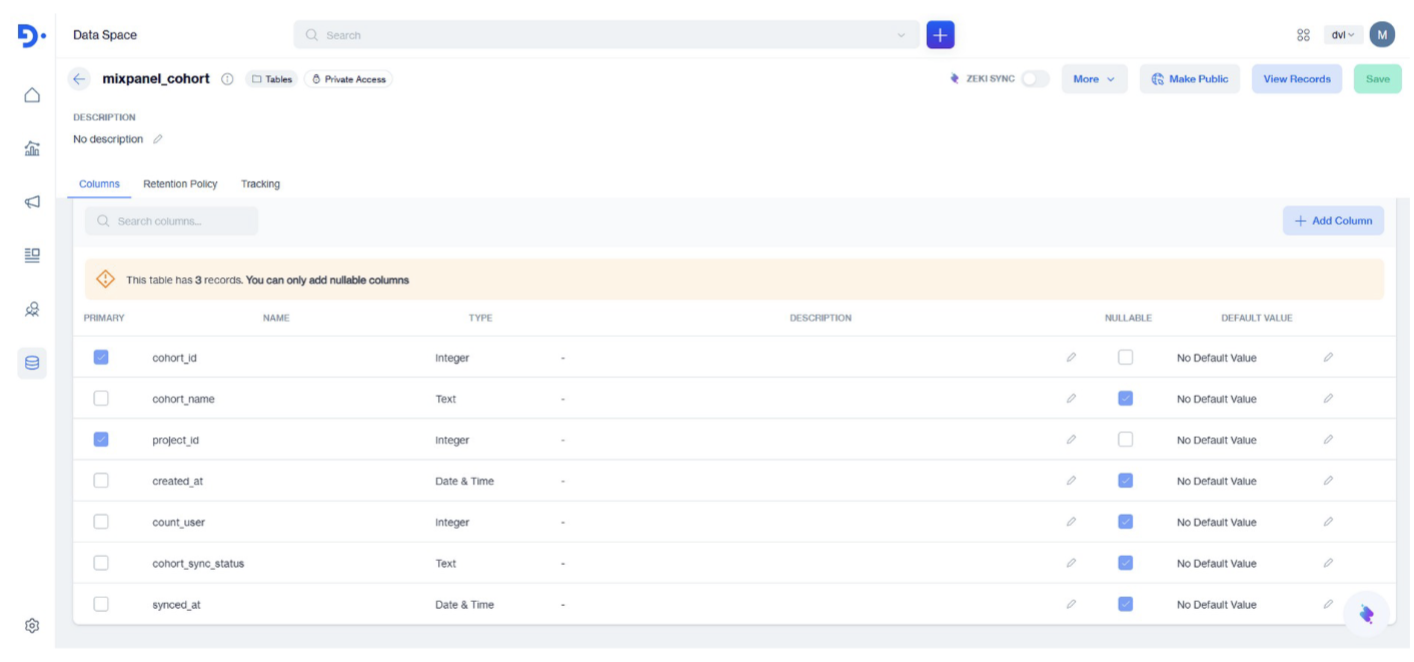The height and width of the screenshot is (662, 1414).
Task: Uncheck nullable checkbox for count_user
Action: tap(1125, 522)
